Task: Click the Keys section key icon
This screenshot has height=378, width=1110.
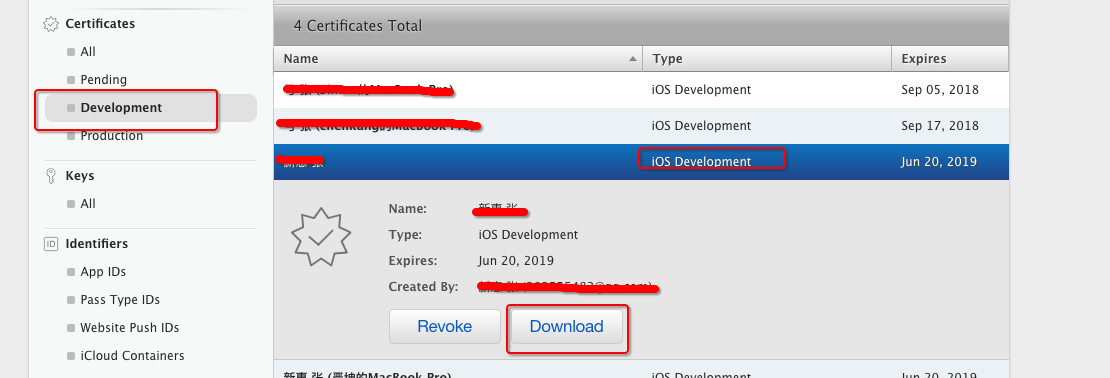Action: pos(50,176)
